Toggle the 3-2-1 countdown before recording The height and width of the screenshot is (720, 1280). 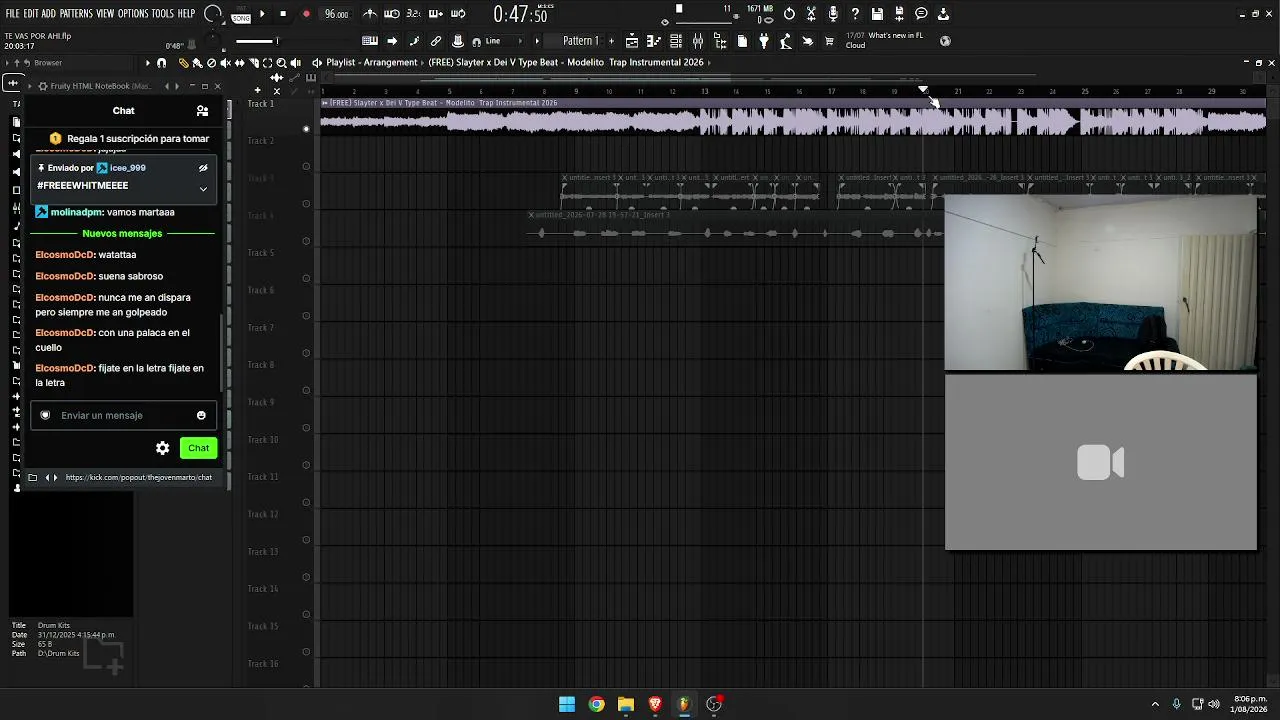pos(413,14)
